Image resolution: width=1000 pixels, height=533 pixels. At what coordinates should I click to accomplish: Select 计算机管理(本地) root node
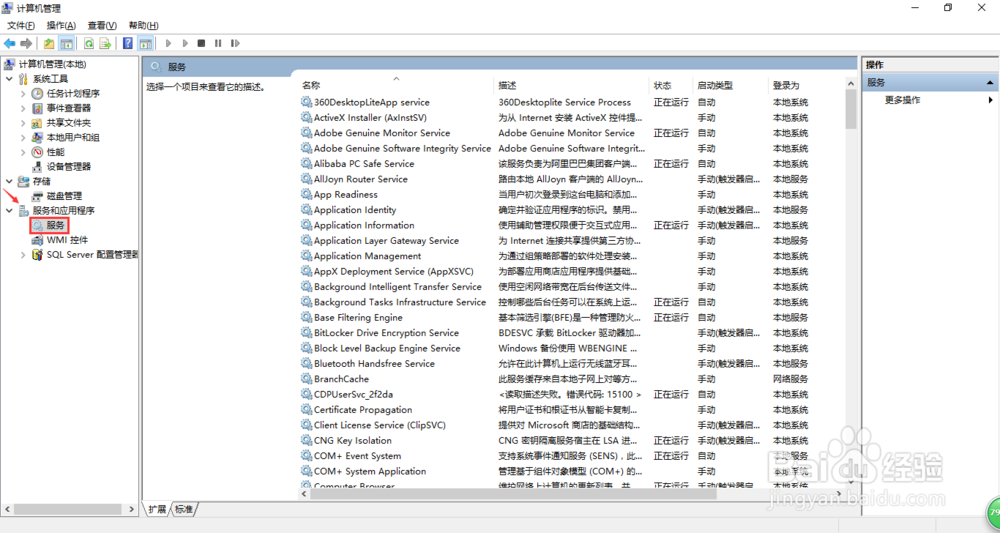(x=52, y=64)
